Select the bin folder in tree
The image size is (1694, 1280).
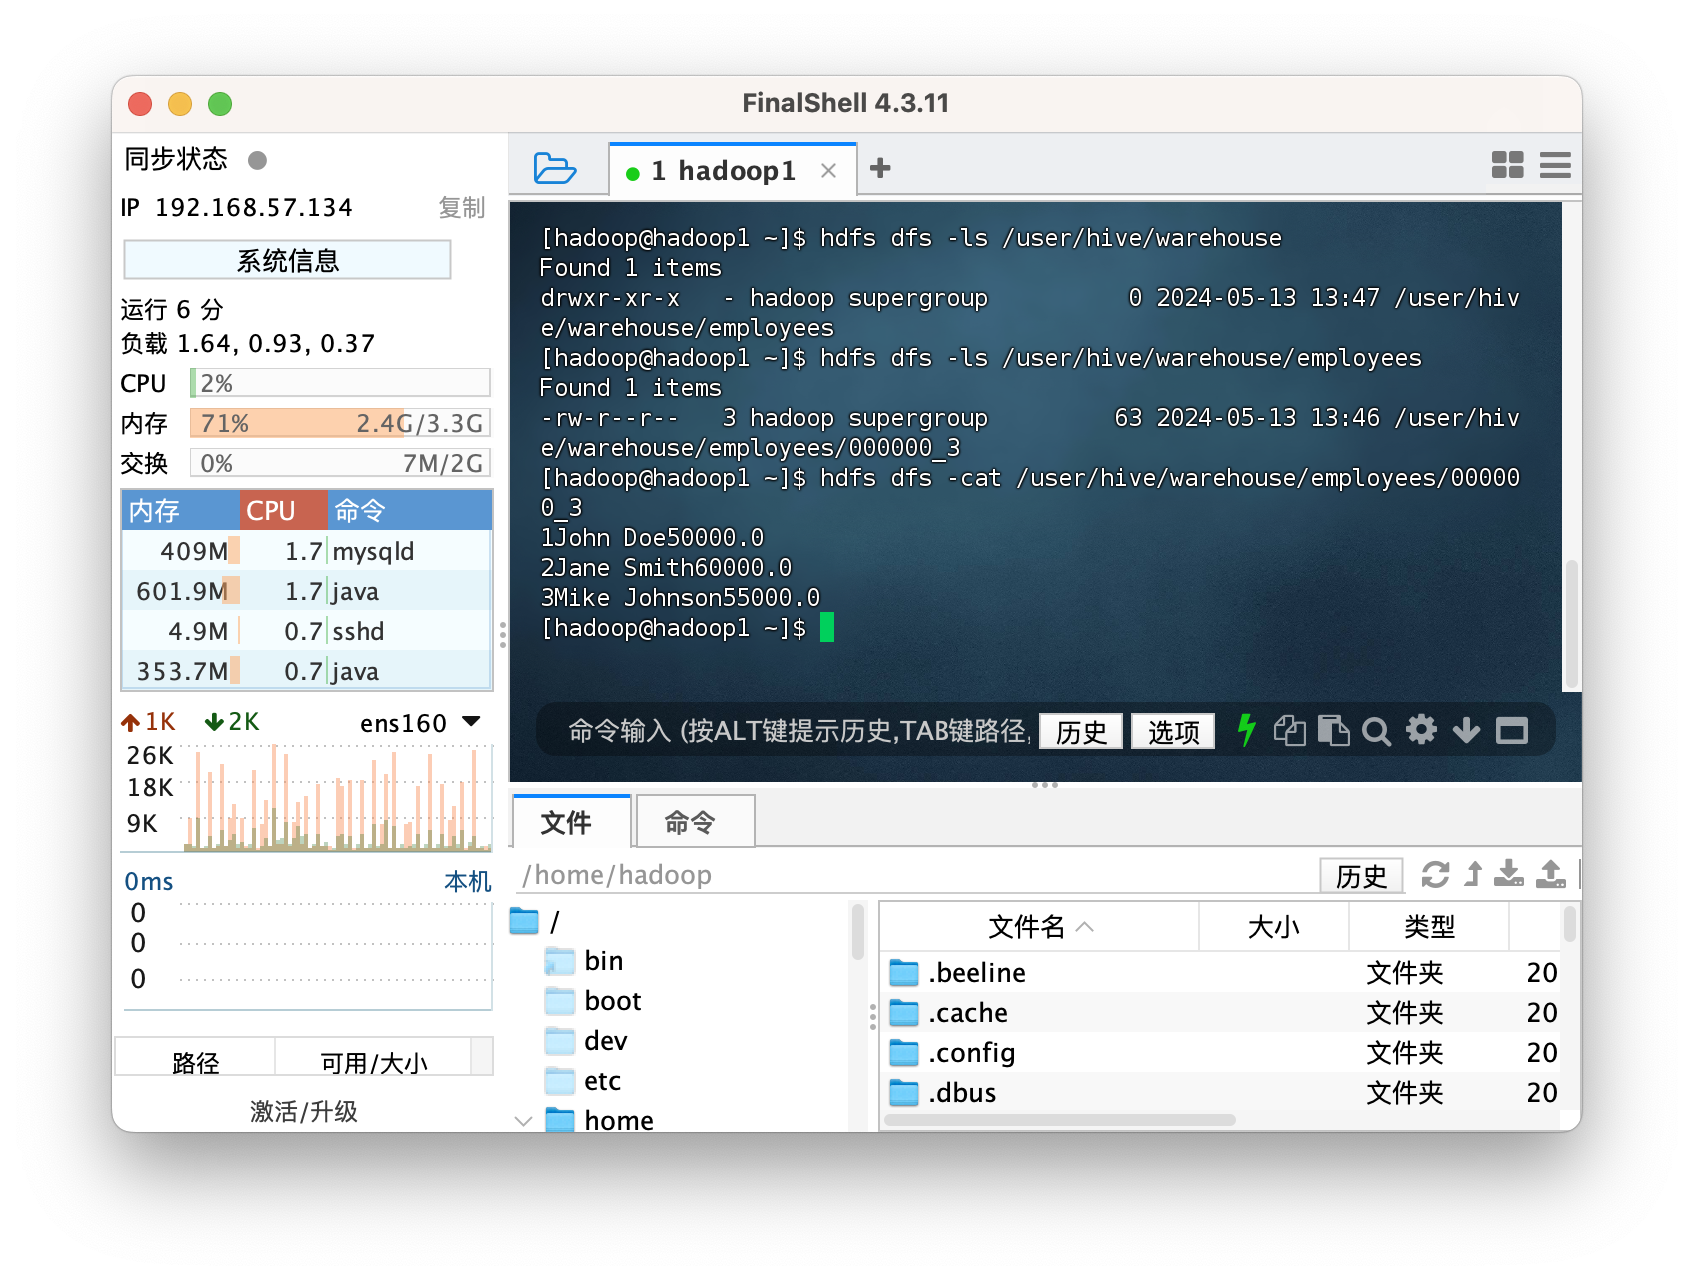coord(584,961)
